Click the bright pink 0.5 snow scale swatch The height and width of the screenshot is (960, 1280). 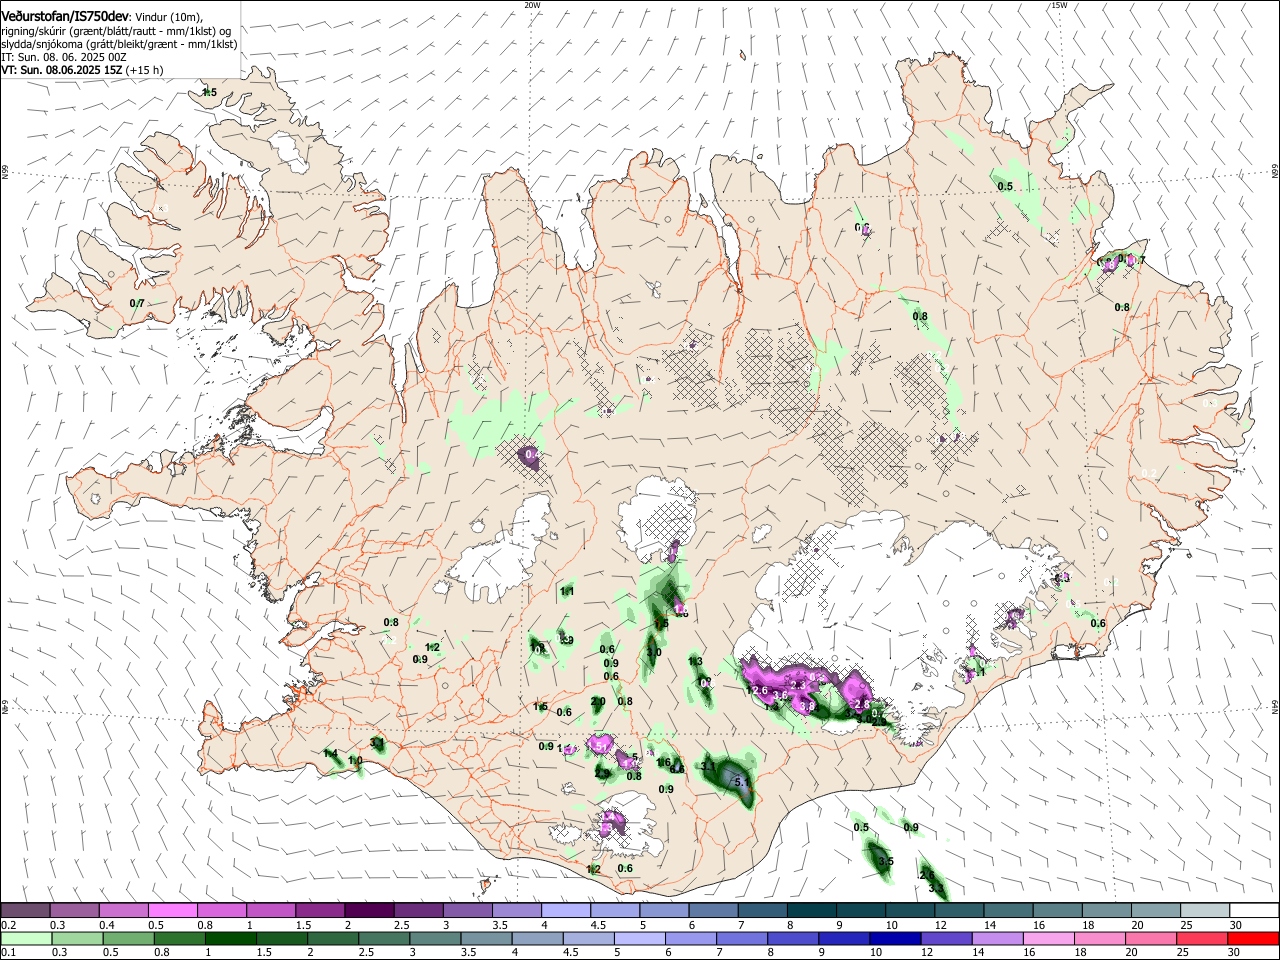pyautogui.click(x=173, y=910)
